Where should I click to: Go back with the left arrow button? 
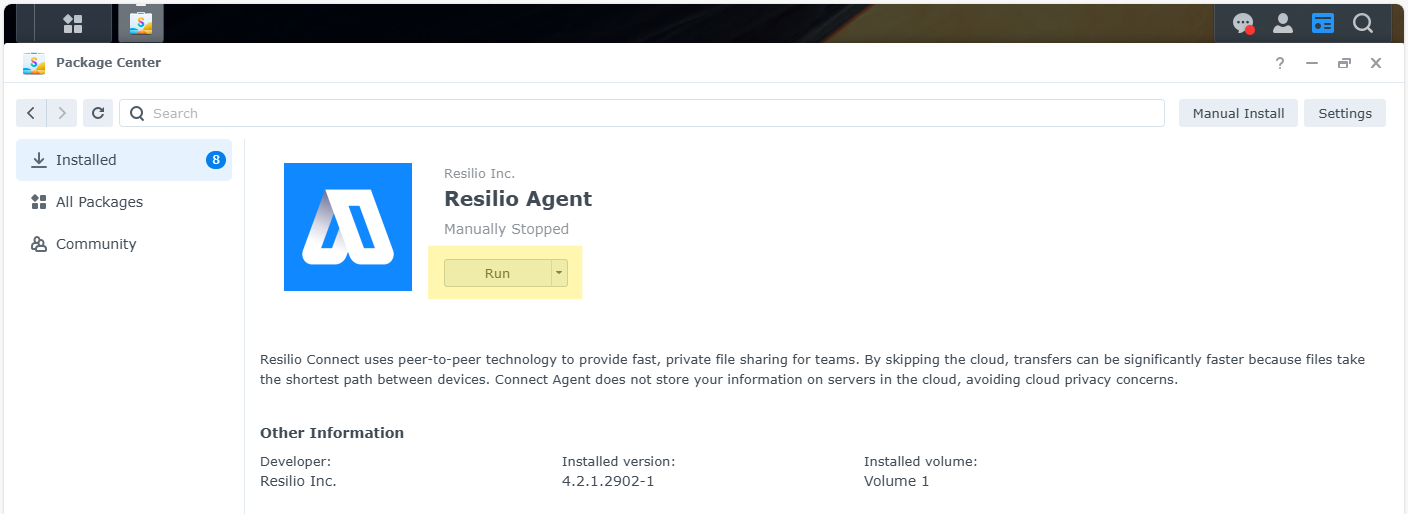pos(31,113)
